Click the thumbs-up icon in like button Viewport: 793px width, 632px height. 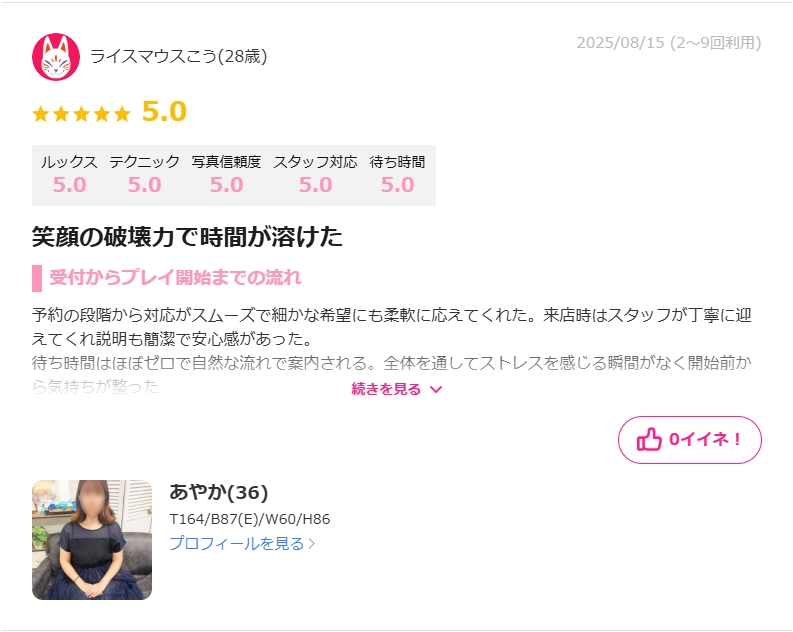coord(649,439)
